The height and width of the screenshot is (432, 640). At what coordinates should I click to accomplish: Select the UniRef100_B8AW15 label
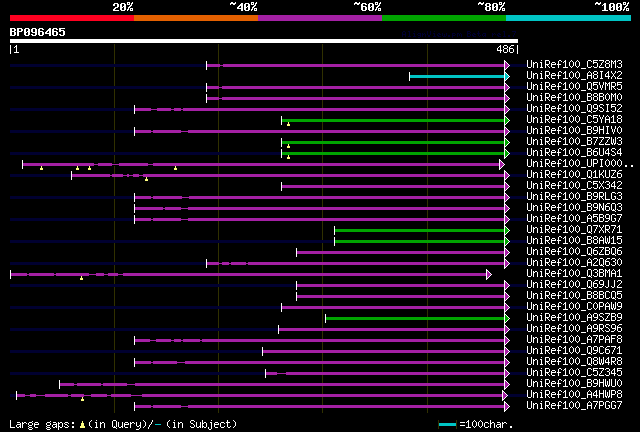(x=574, y=241)
